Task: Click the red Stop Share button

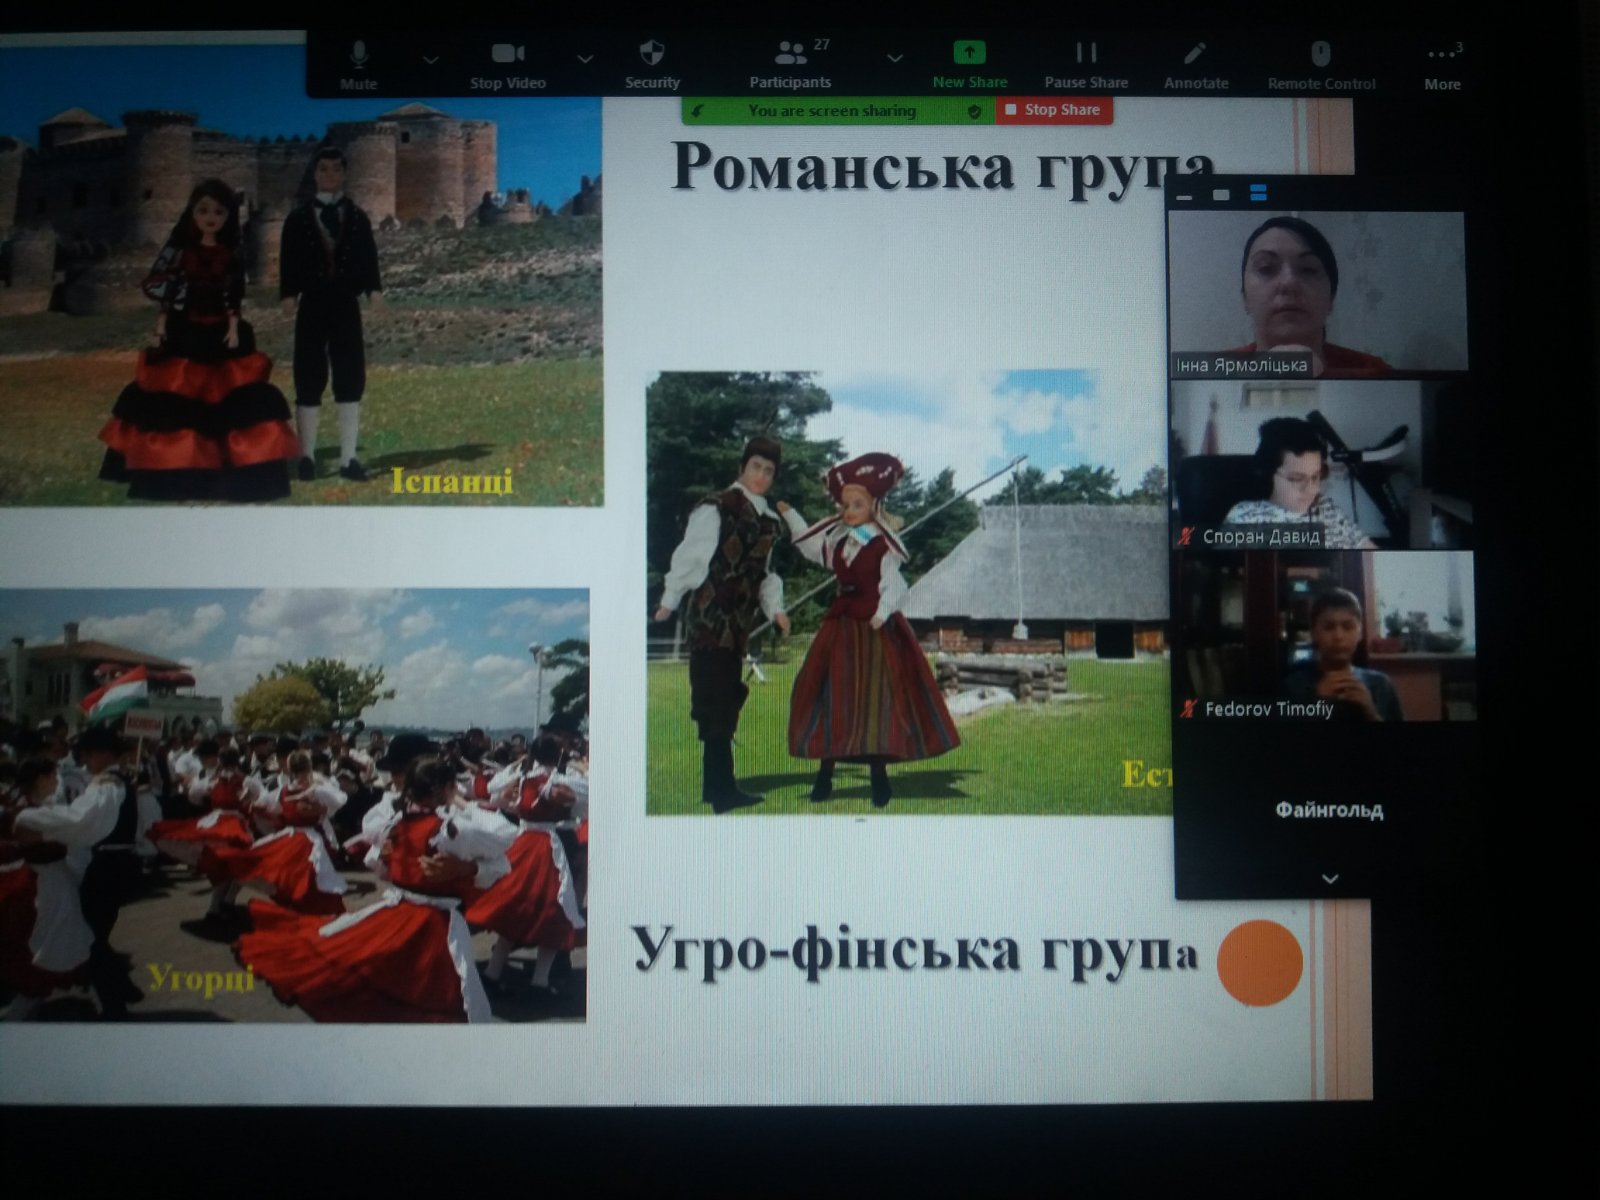Action: click(x=1054, y=110)
